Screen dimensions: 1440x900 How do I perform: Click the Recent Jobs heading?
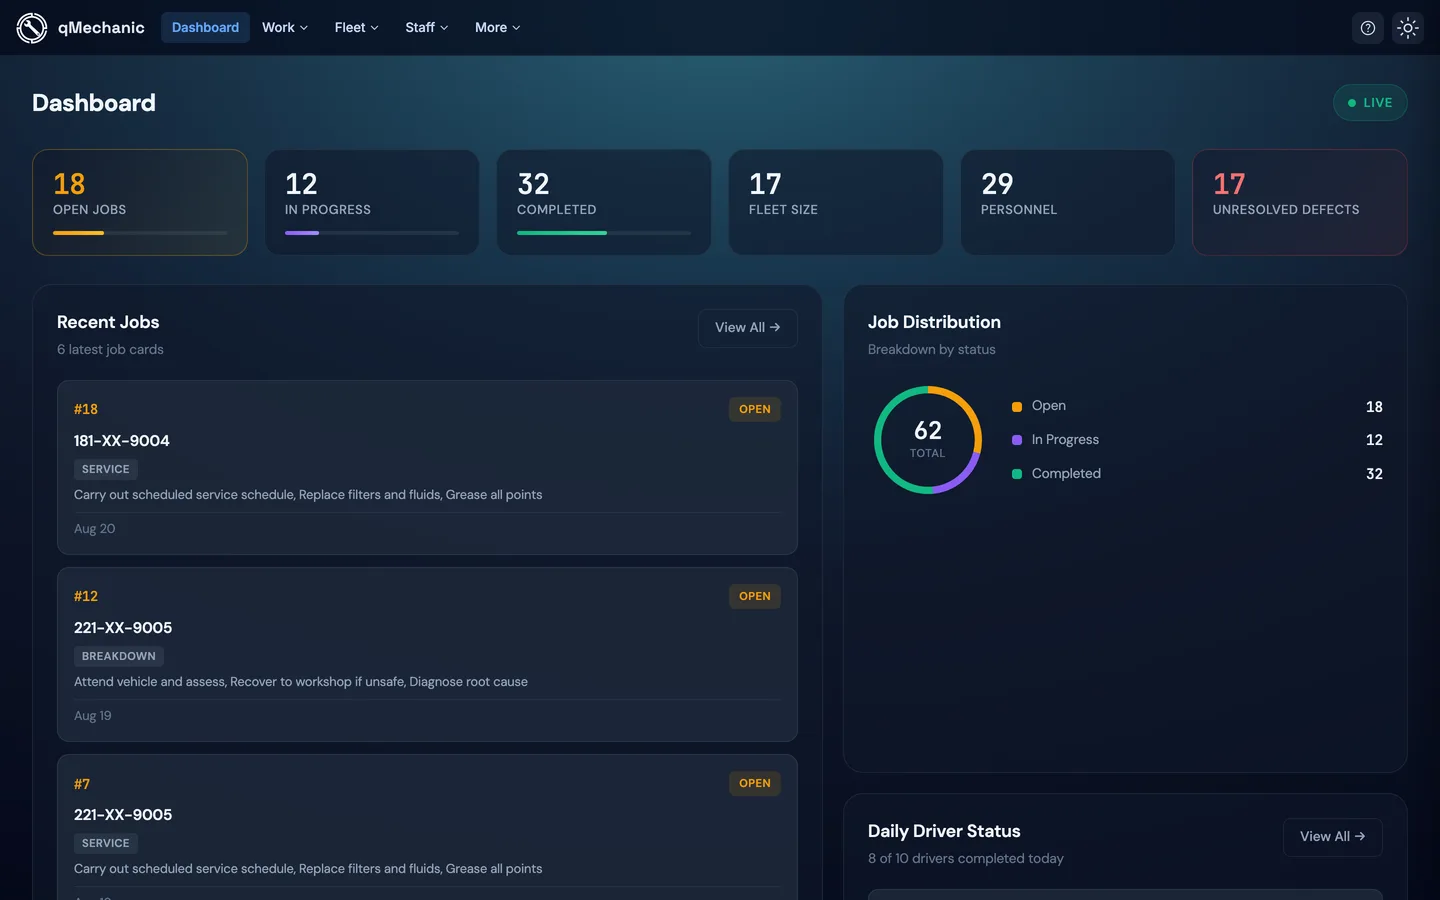click(x=108, y=322)
